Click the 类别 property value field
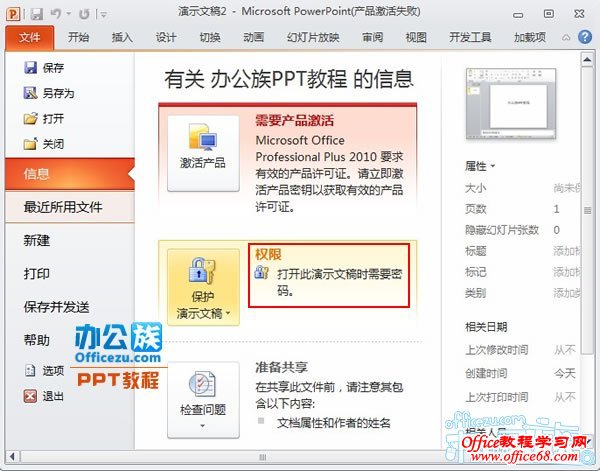This screenshot has width=600, height=471. 567,293
